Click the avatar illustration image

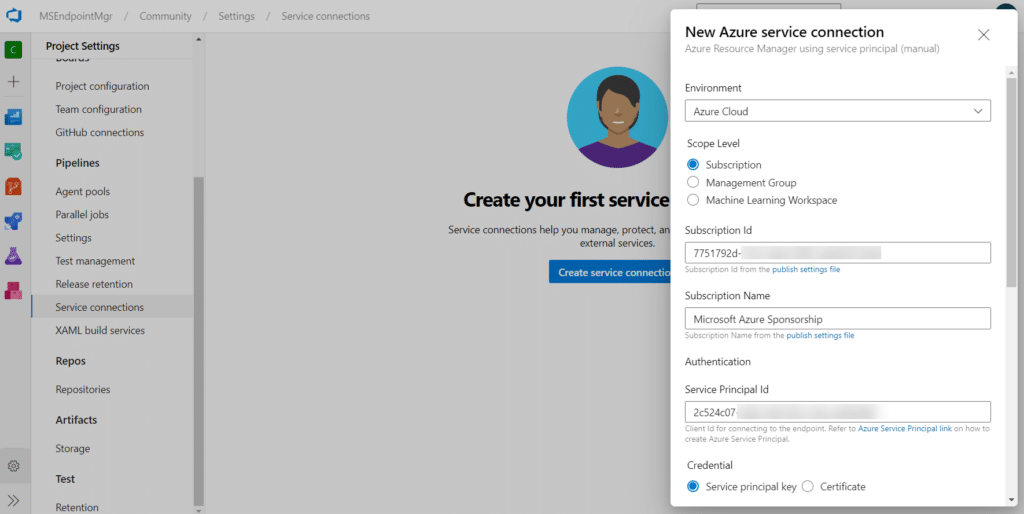click(x=616, y=118)
